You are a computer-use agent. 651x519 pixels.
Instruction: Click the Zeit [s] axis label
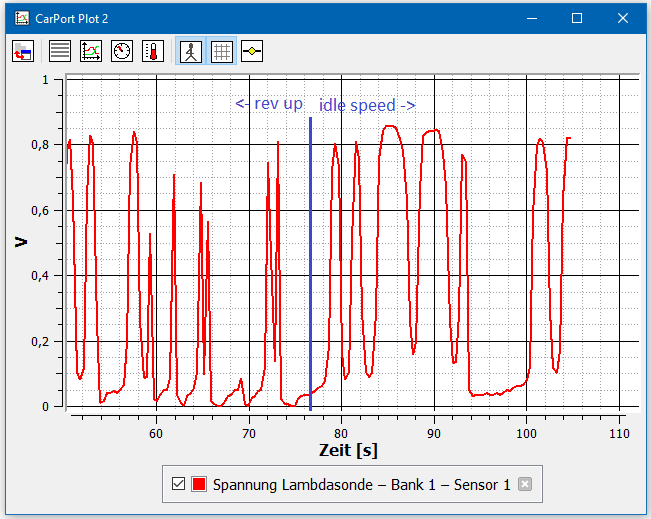[x=348, y=451]
